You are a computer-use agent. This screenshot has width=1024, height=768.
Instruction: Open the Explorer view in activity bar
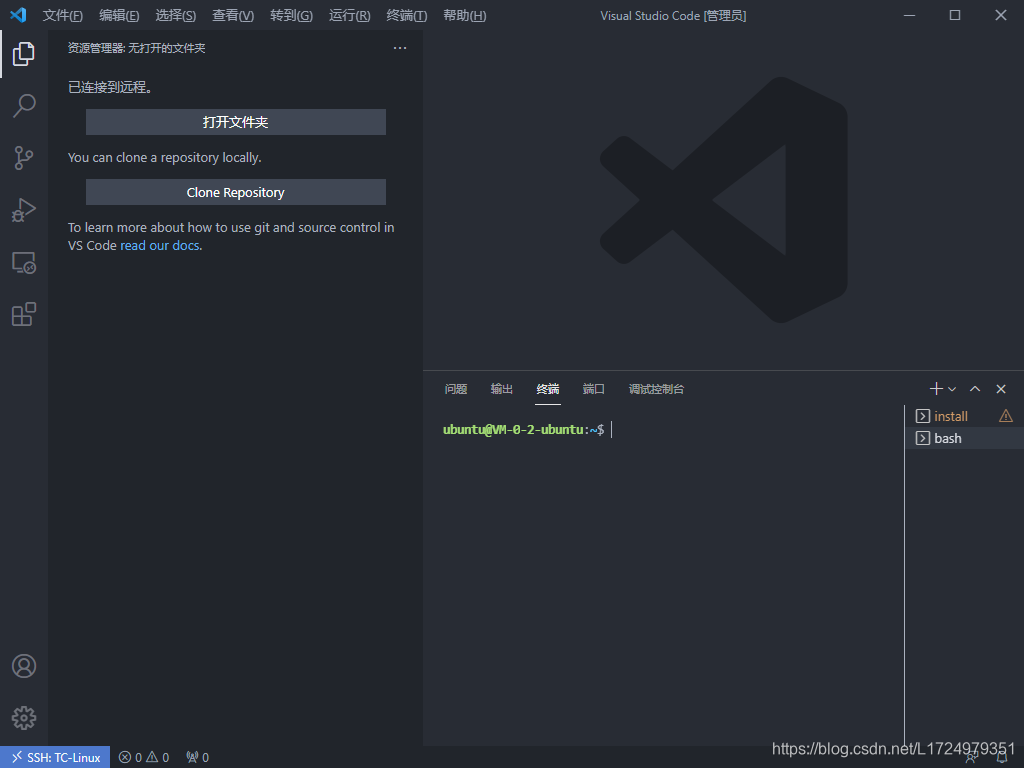24,54
